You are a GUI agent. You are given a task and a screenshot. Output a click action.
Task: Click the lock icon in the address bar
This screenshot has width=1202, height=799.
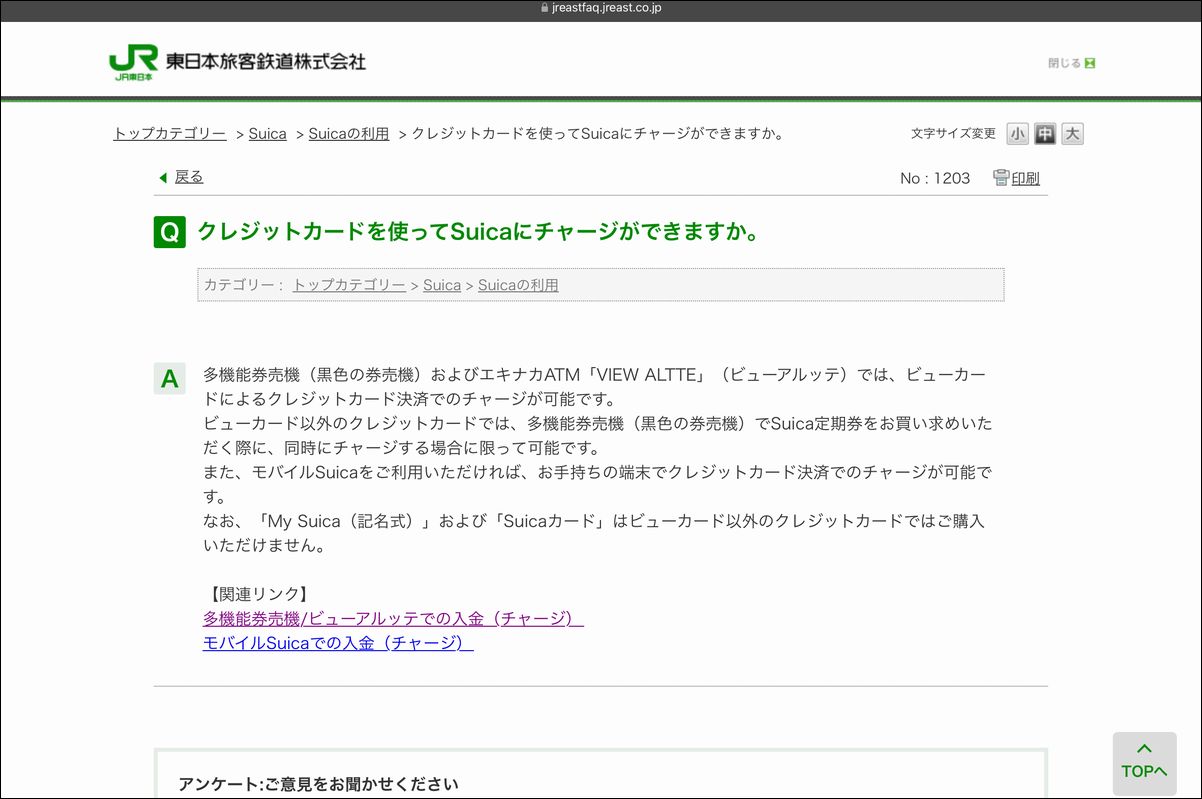(x=544, y=8)
